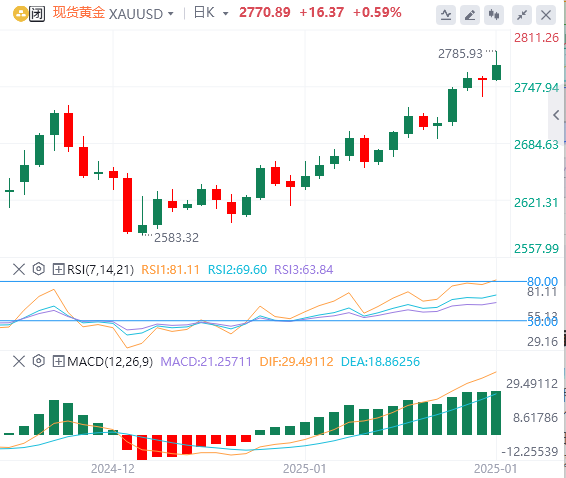
Task: Open RSI indicator settings gear
Action: click(38, 269)
